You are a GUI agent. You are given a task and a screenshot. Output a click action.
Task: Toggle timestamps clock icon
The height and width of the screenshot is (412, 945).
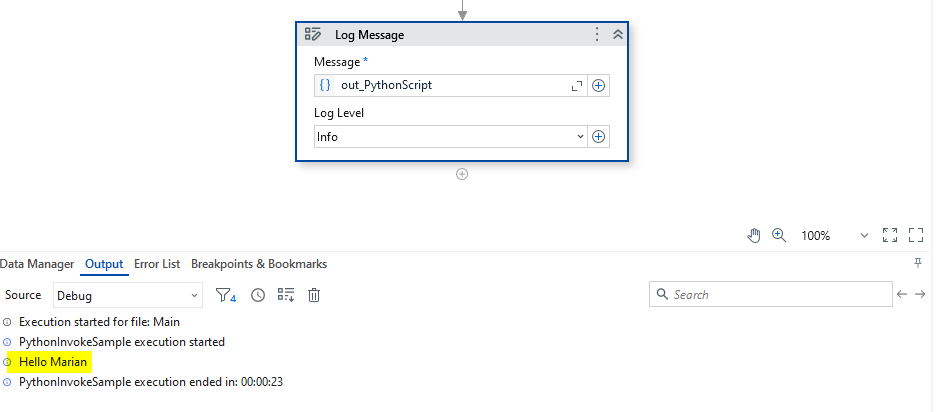258,295
